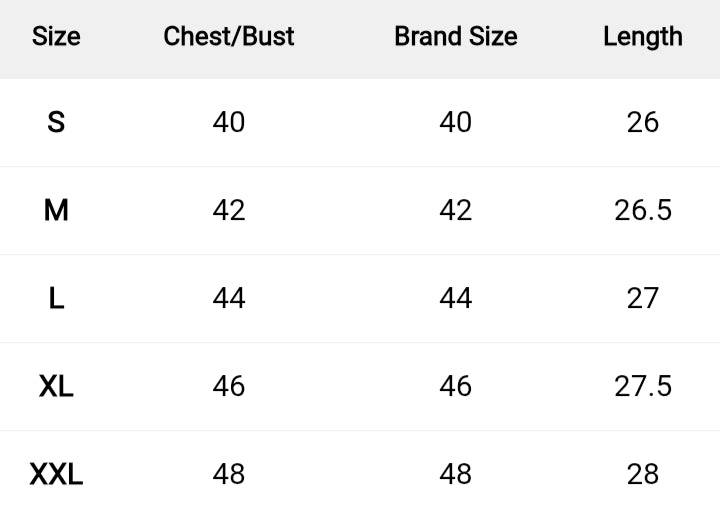Select the L size row label
This screenshot has width=720, height=516.
(56, 298)
